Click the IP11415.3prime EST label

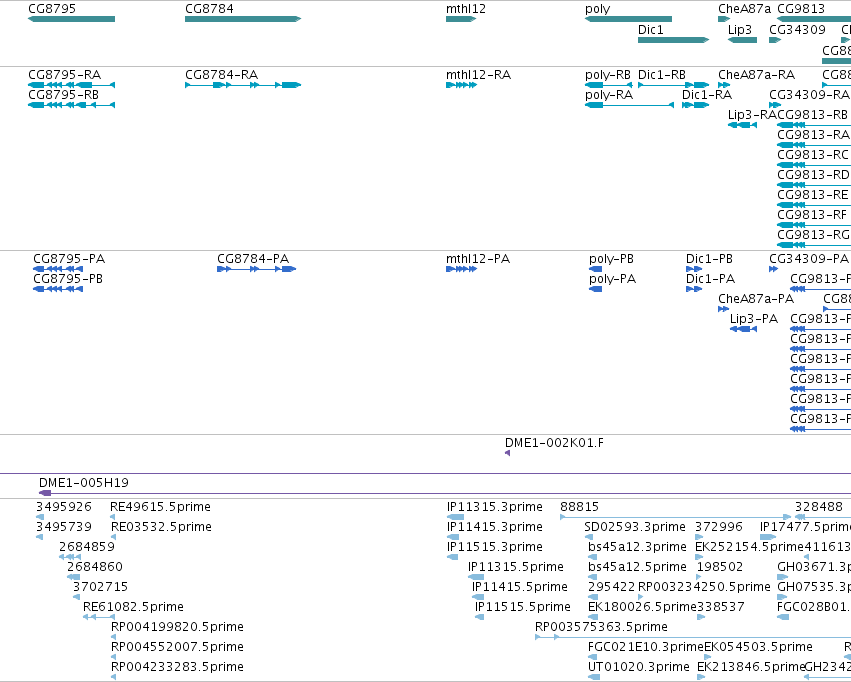pos(494,527)
